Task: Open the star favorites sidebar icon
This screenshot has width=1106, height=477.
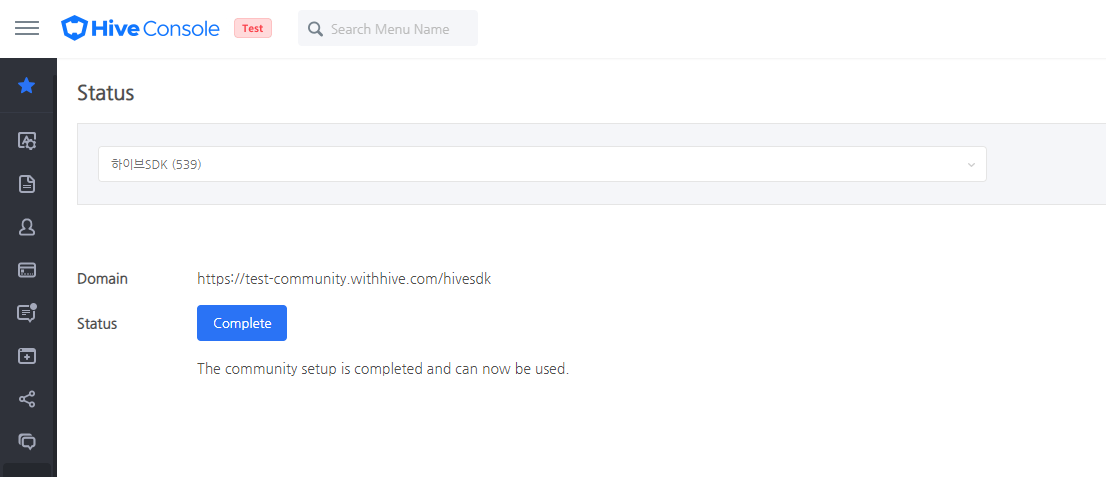Action: pos(27,85)
